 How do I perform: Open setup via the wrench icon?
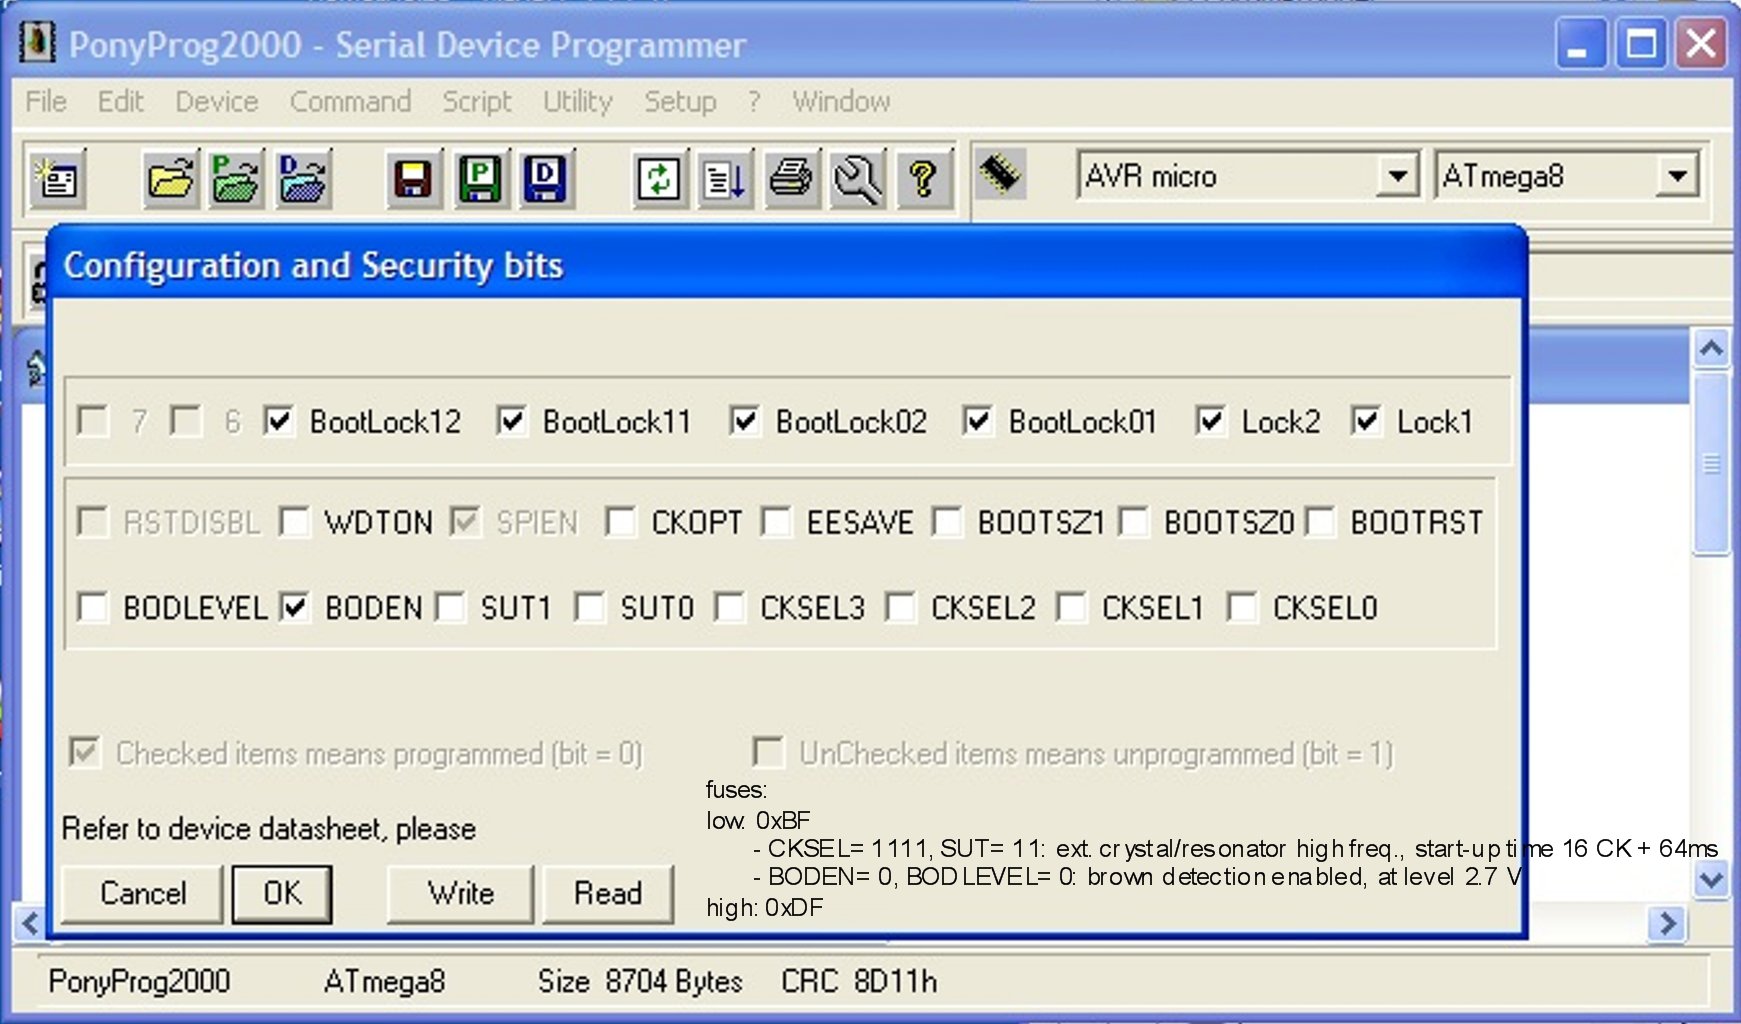pyautogui.click(x=857, y=180)
